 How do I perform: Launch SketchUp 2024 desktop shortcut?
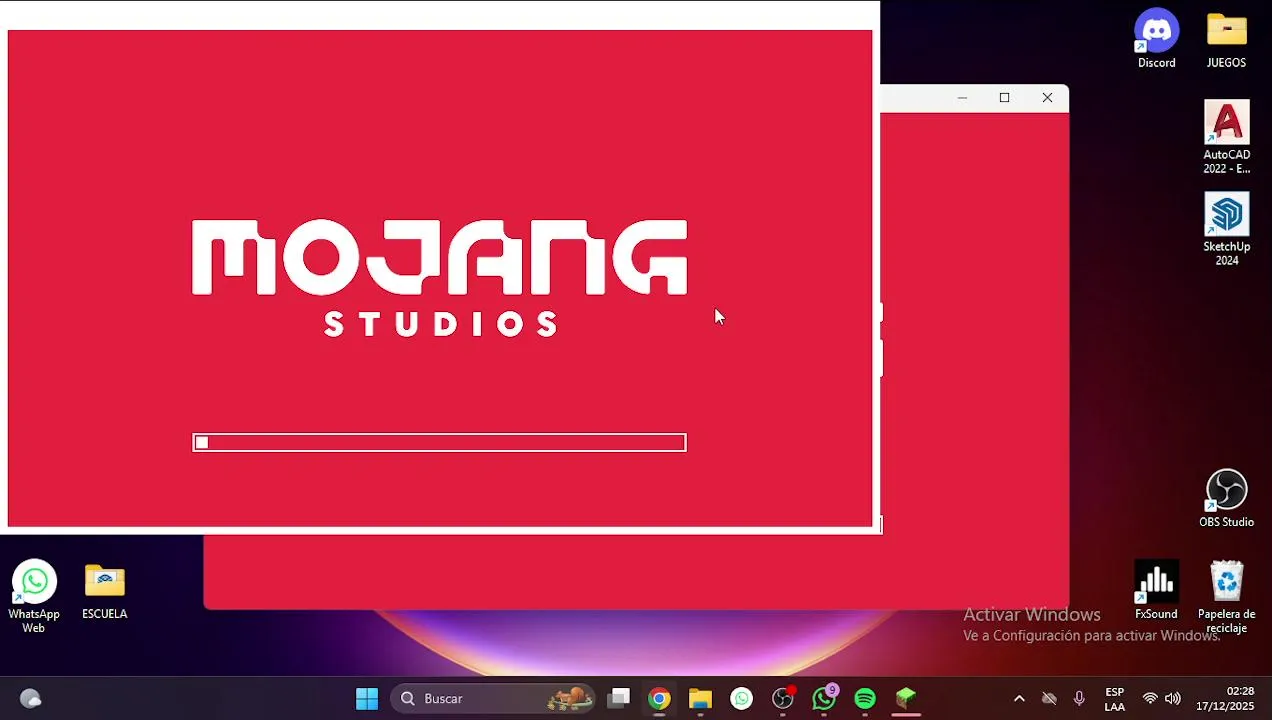coord(1226,229)
